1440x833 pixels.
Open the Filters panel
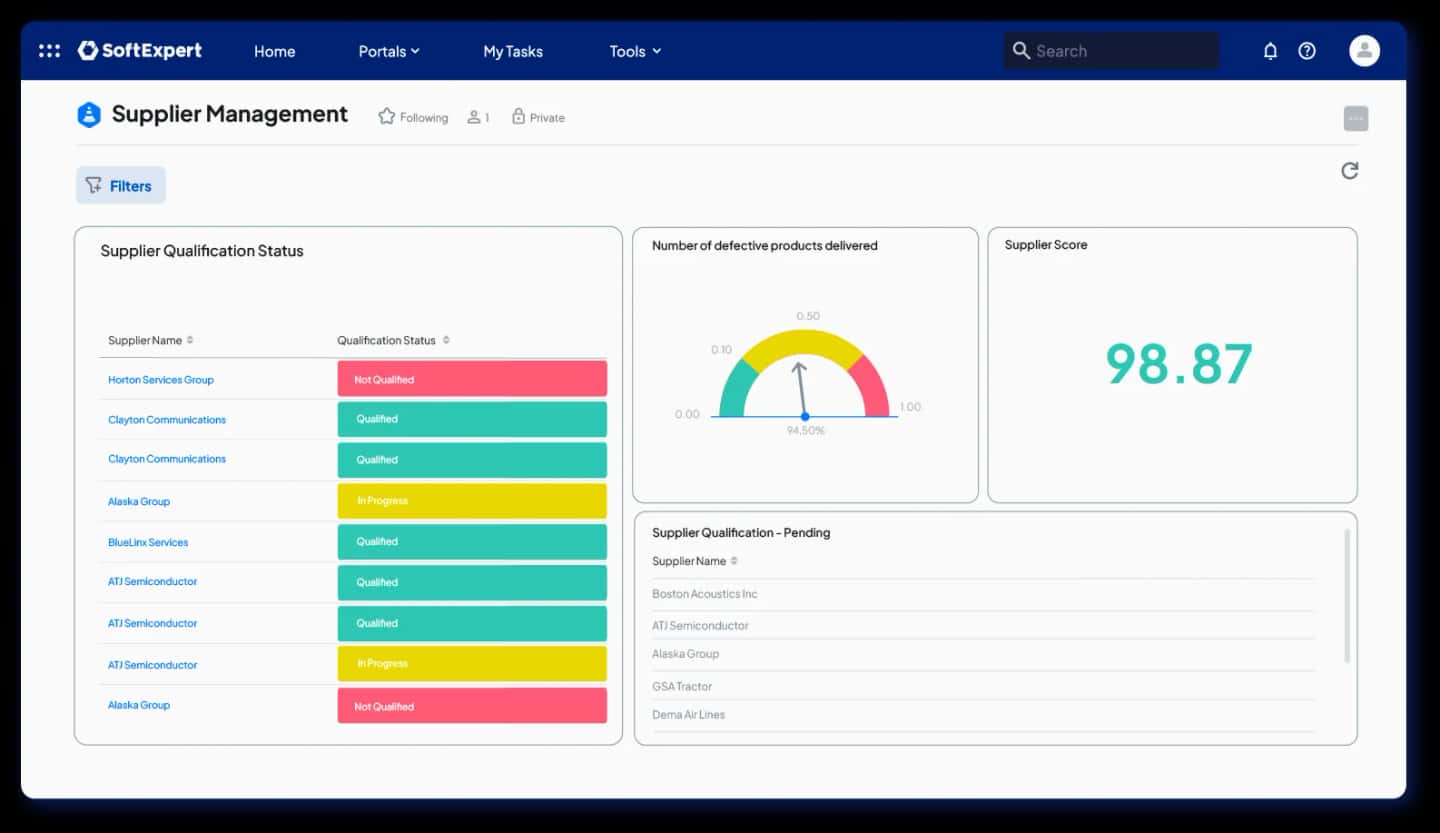pos(120,185)
